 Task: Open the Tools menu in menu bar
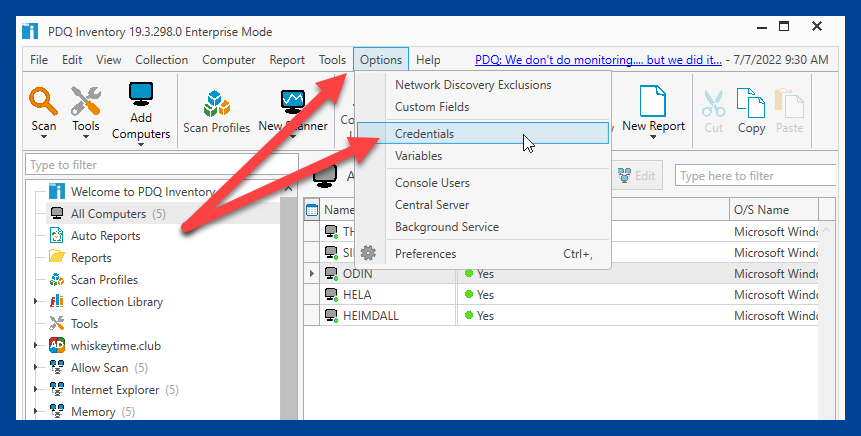332,60
